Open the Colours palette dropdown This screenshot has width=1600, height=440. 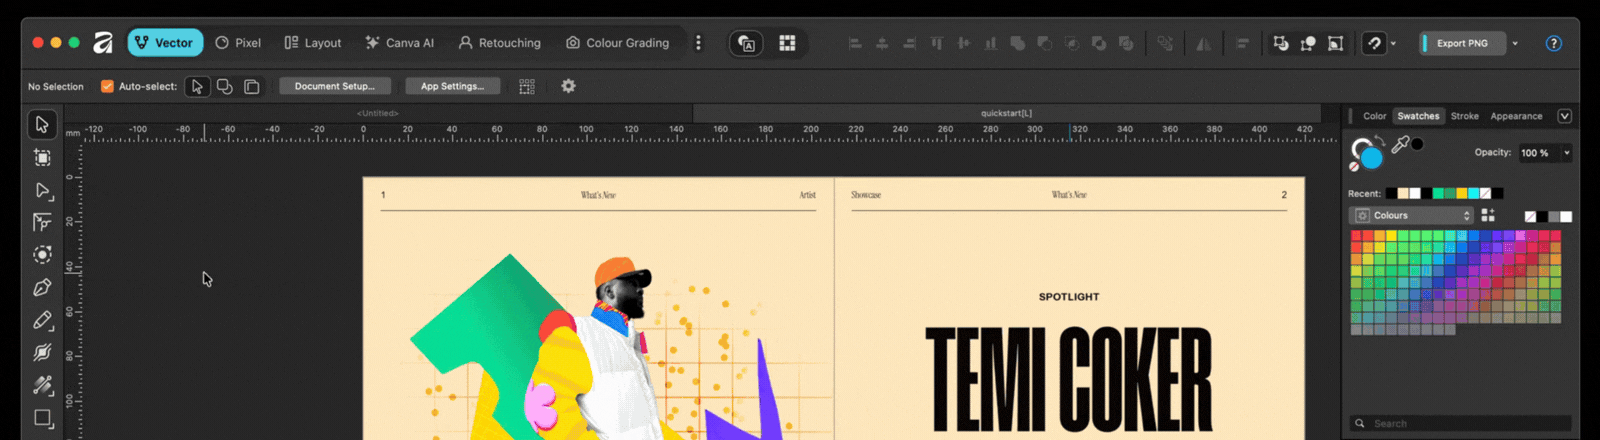pos(1412,215)
